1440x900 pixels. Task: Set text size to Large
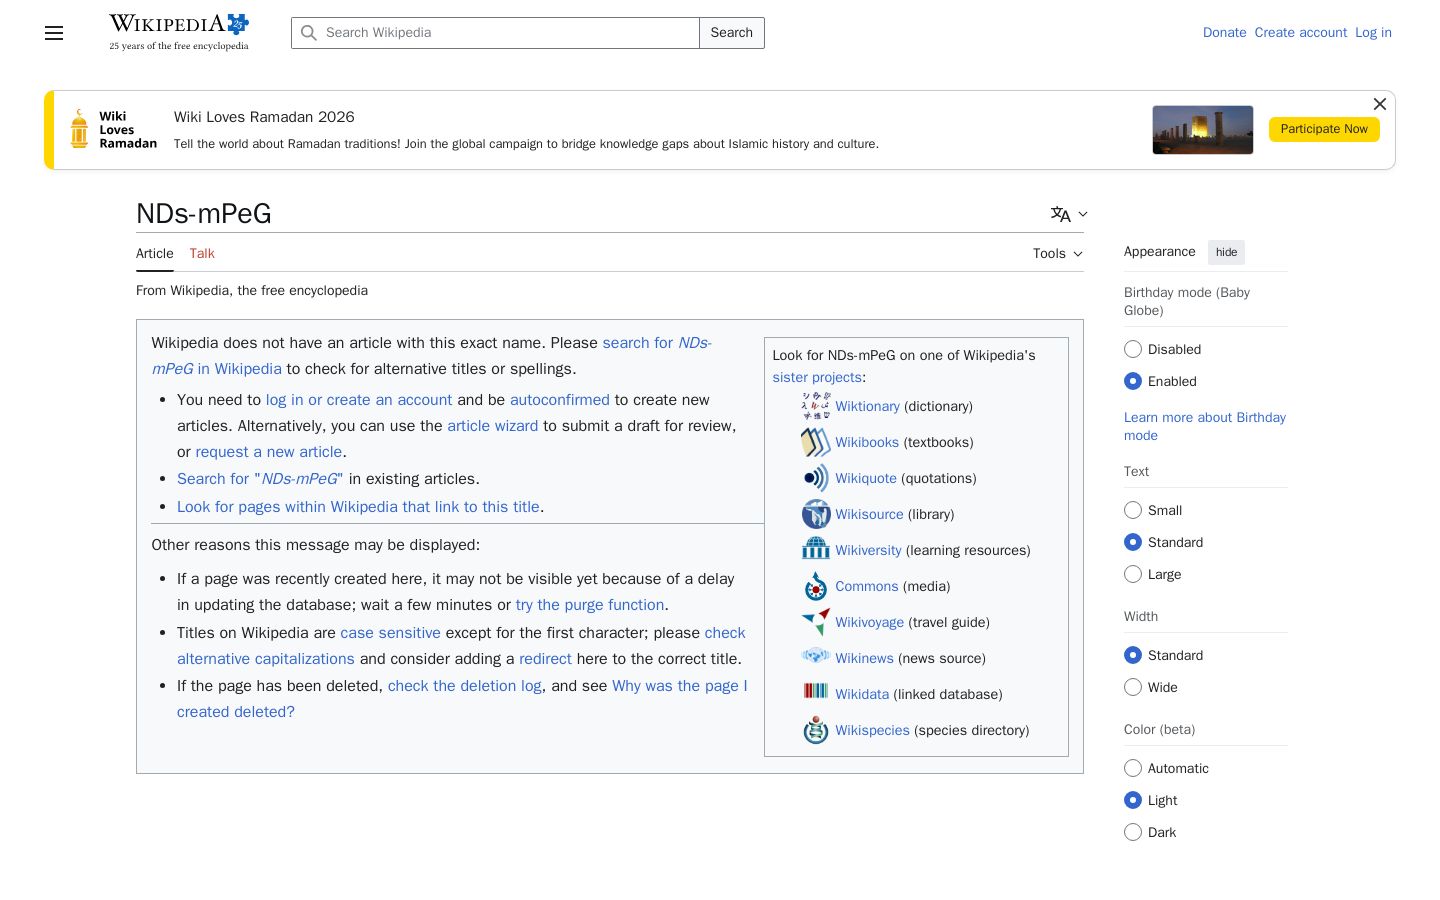click(1133, 574)
